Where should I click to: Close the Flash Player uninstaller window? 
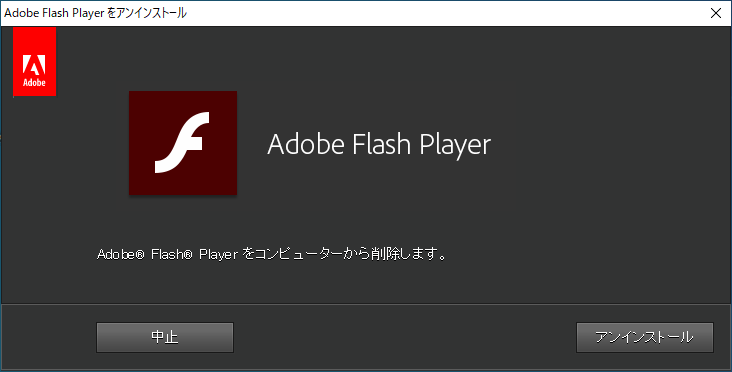(x=716, y=13)
